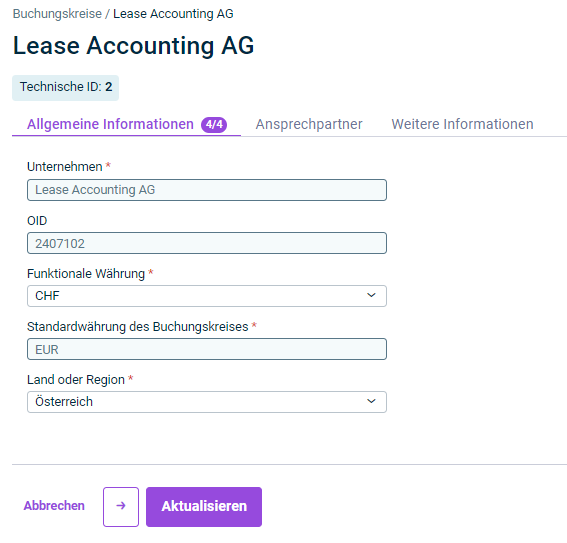567x543 pixels.
Task: Click the 4/4 completion badge
Action: [214, 125]
